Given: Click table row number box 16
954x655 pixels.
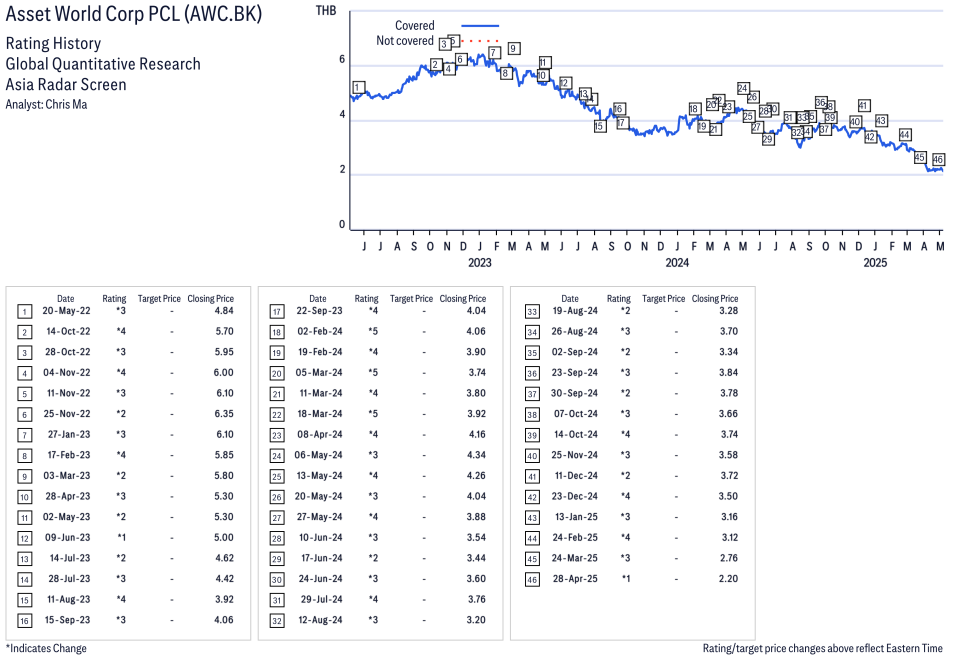Looking at the screenshot, I should click(24, 621).
